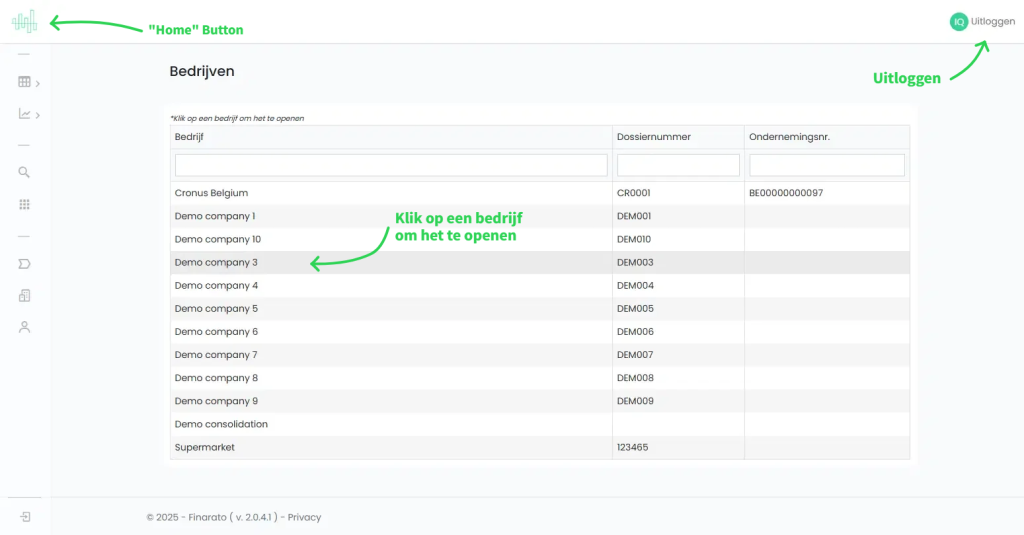Screen dimensions: 1024x535
Task: Focus the Dossiernummer filter input
Action: (678, 165)
